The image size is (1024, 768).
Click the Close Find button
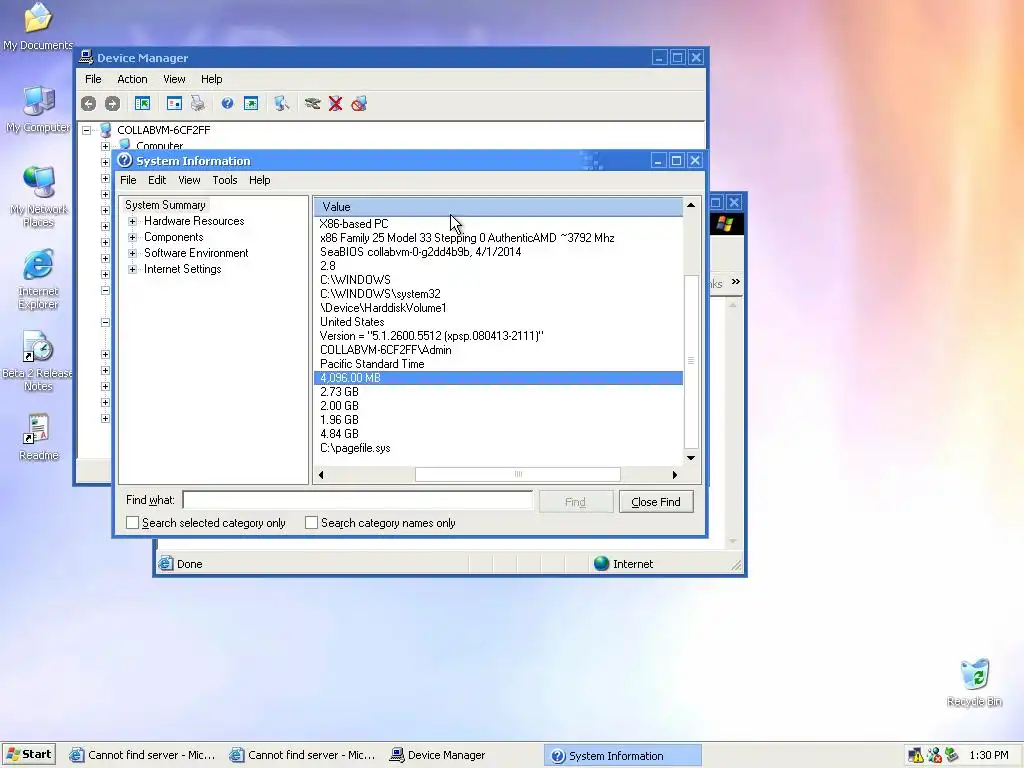(656, 502)
